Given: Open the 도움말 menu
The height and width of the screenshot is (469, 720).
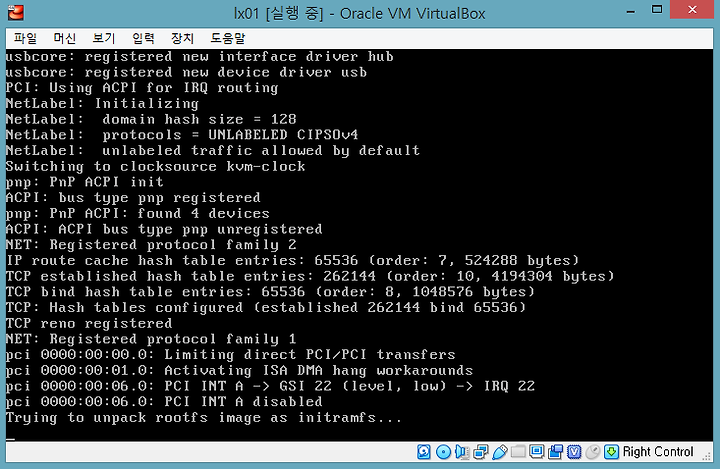Looking at the screenshot, I should (228, 38).
